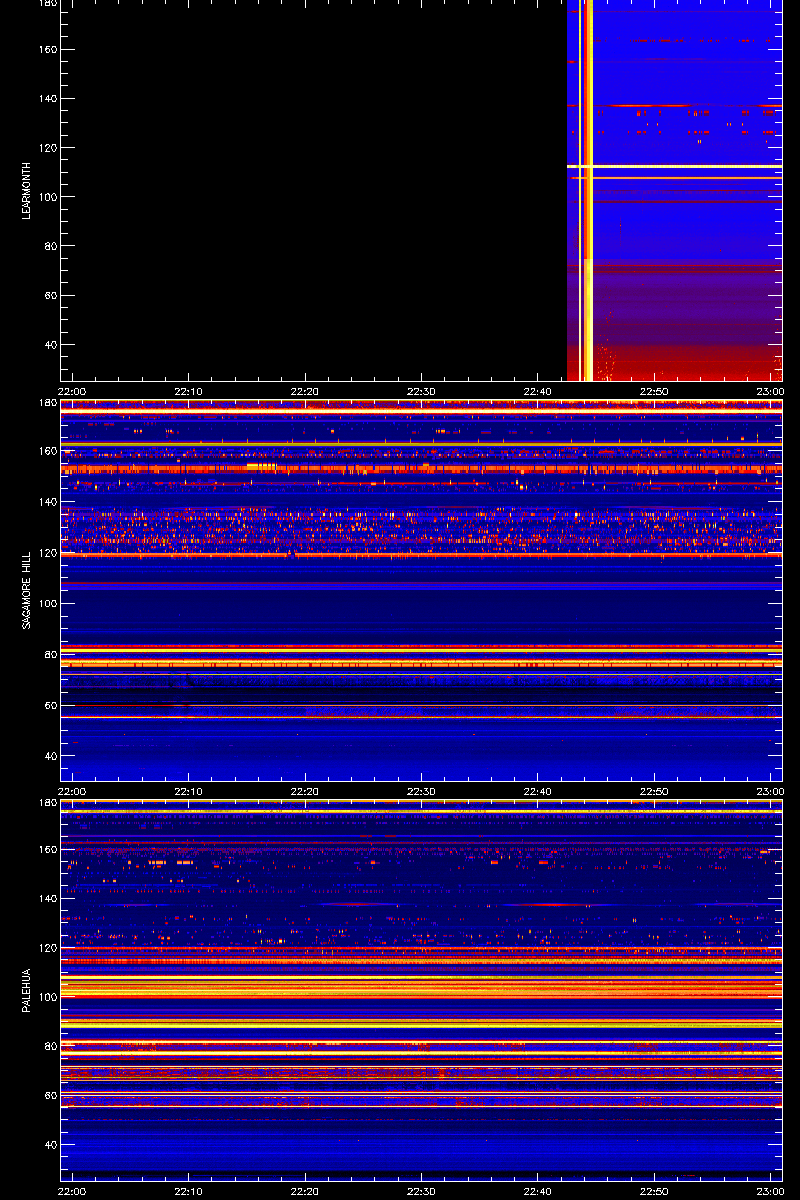Select the 60 tick label on Sagamore Hill axis

click(x=51, y=705)
